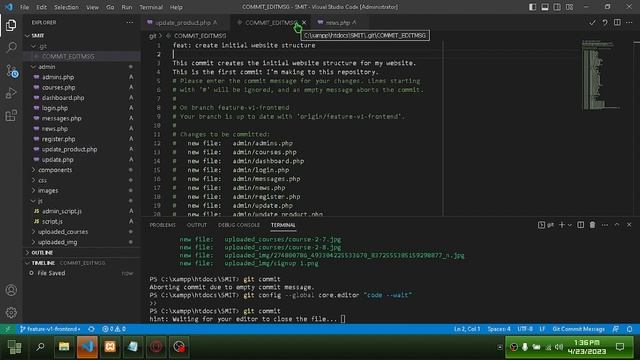Maximize the terminal panel size

click(617, 225)
